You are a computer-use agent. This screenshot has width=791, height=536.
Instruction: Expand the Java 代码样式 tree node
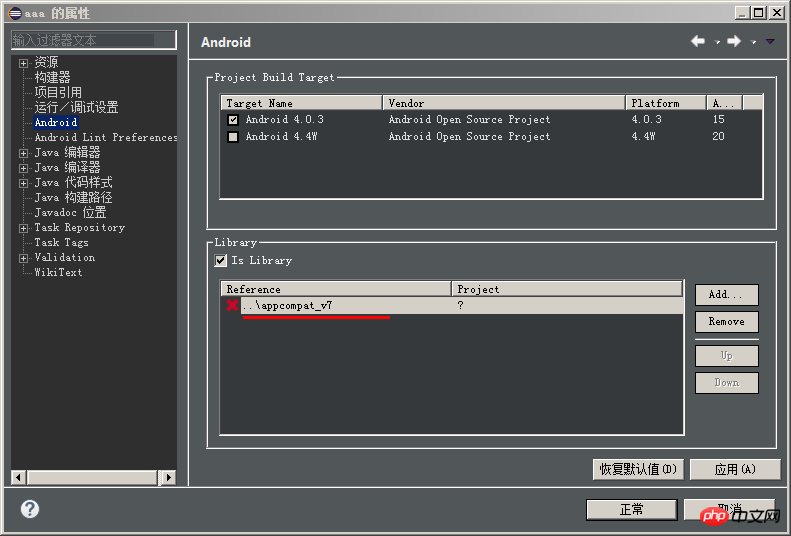tap(23, 184)
